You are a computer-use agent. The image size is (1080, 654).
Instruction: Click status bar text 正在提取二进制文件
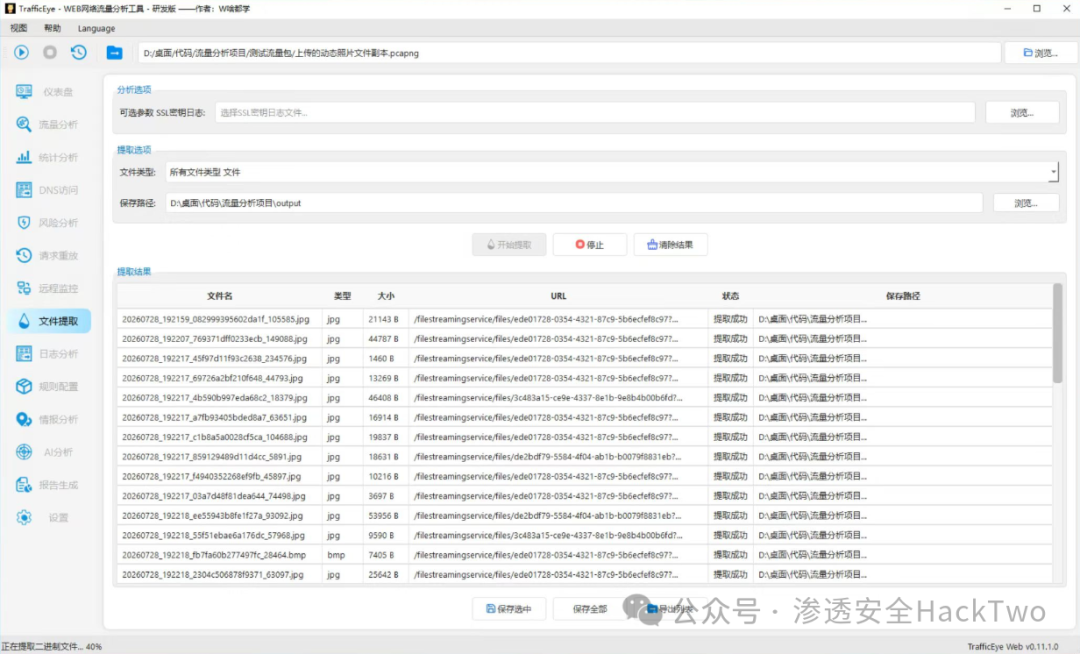point(42,646)
